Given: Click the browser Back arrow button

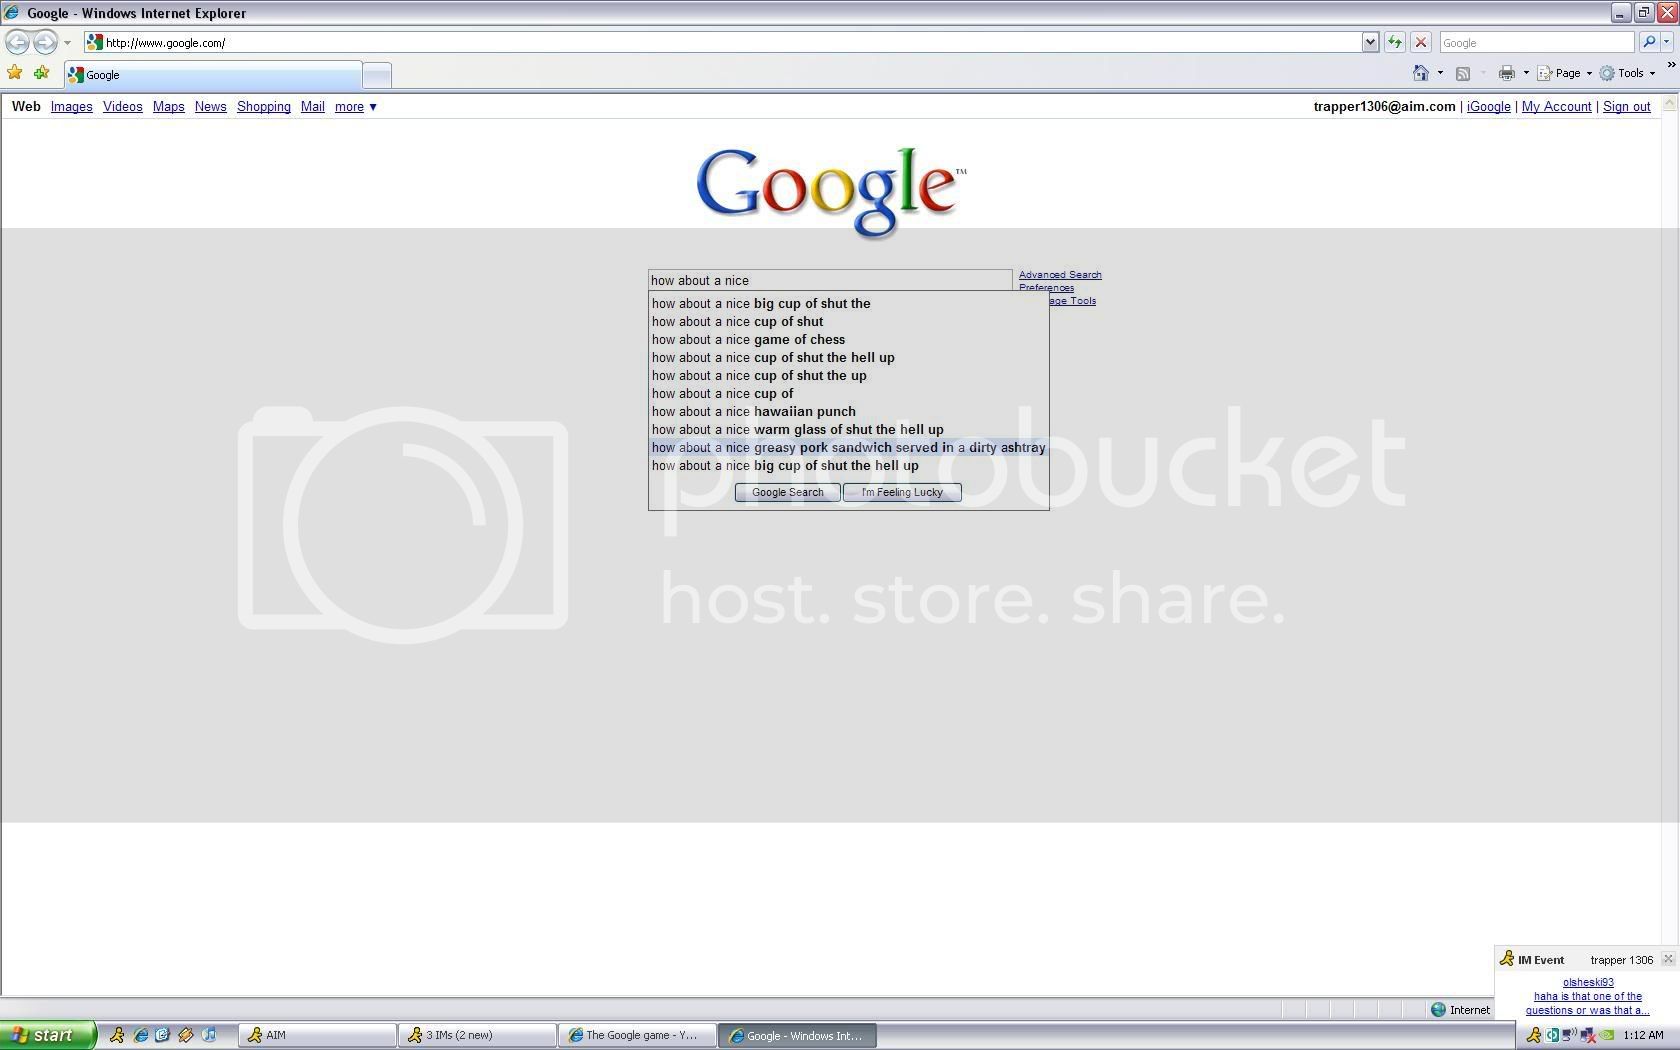Looking at the screenshot, I should (17, 42).
